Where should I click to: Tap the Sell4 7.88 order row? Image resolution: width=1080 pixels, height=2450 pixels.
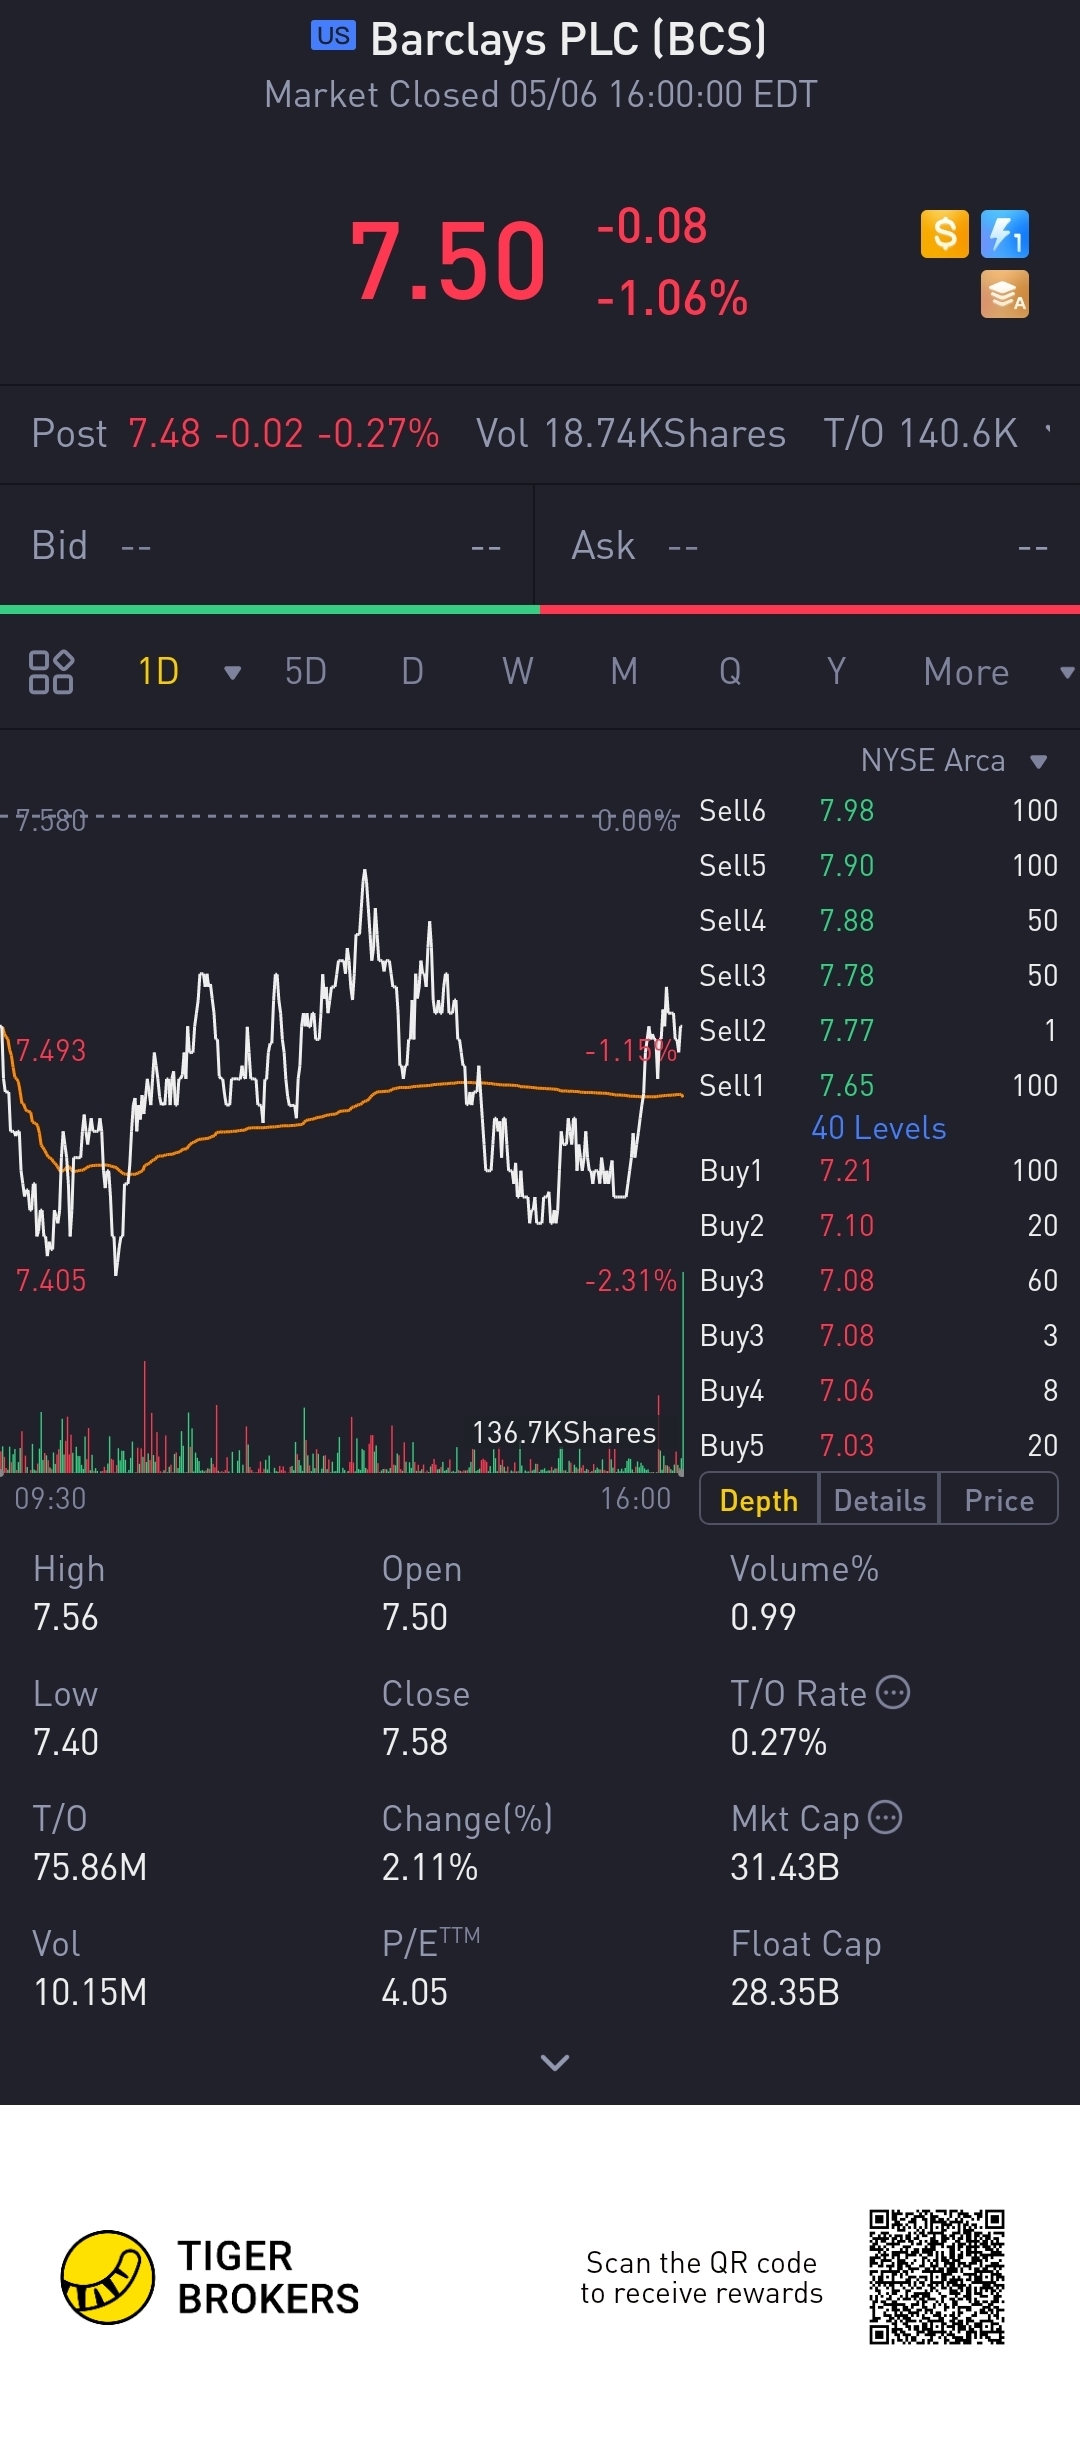click(878, 921)
